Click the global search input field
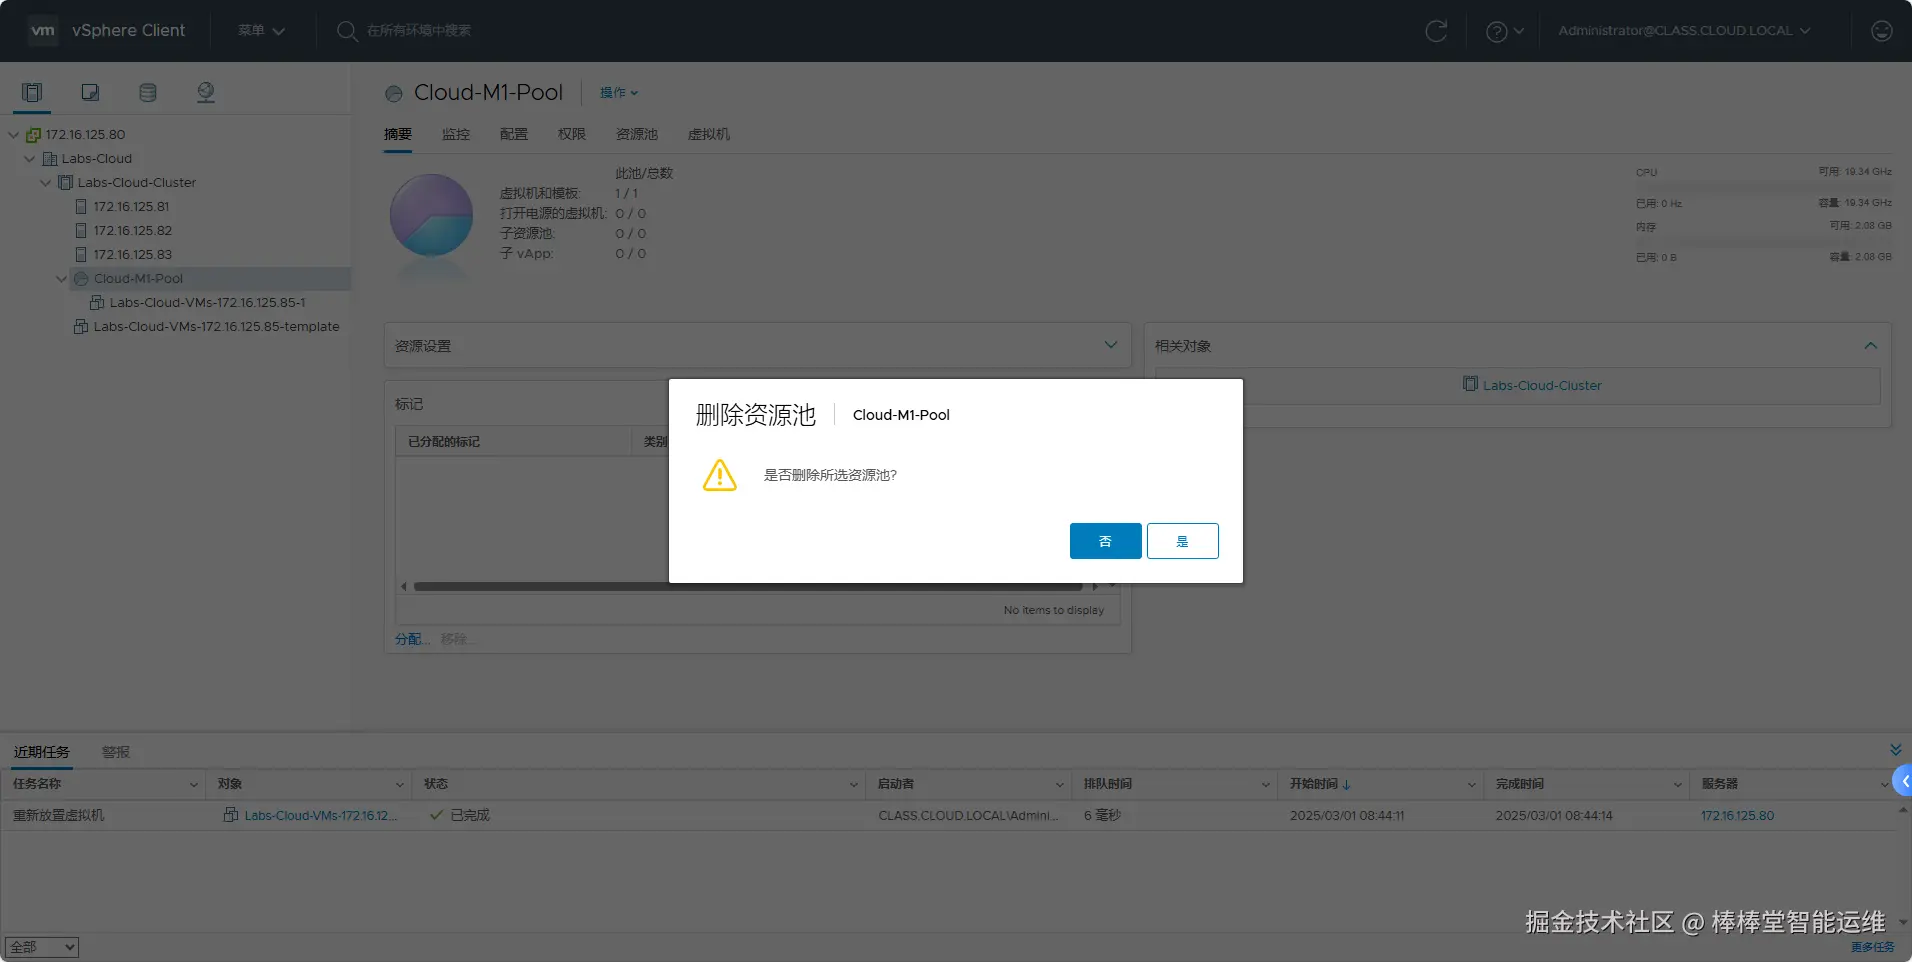 [418, 31]
